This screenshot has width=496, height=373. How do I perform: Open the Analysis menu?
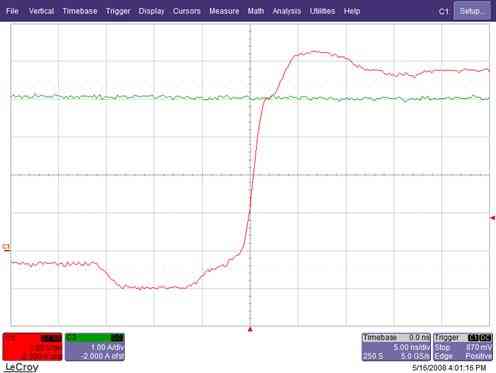pos(287,11)
